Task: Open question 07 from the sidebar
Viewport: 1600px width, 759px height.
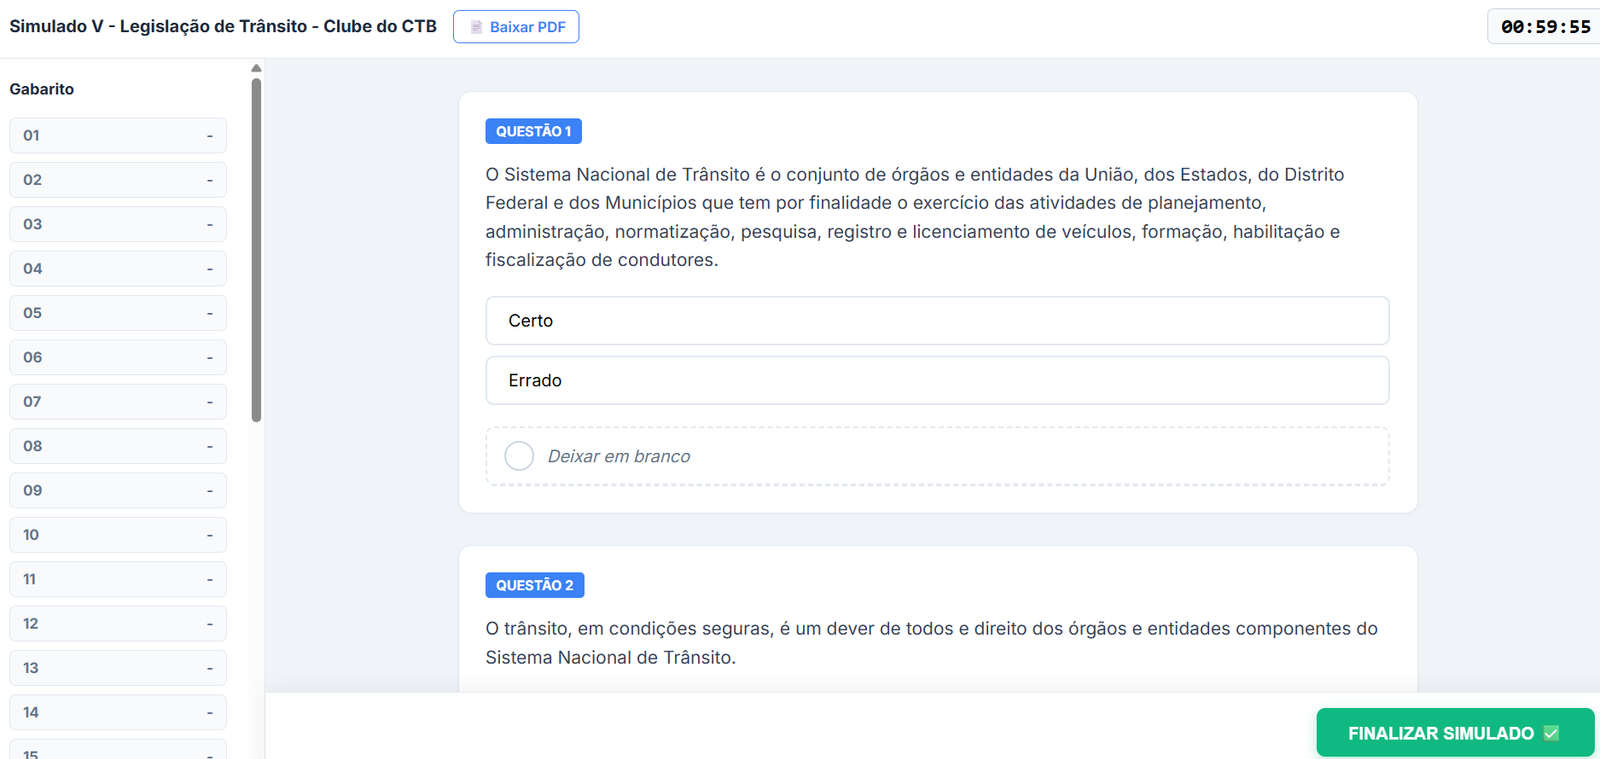Action: pos(118,402)
